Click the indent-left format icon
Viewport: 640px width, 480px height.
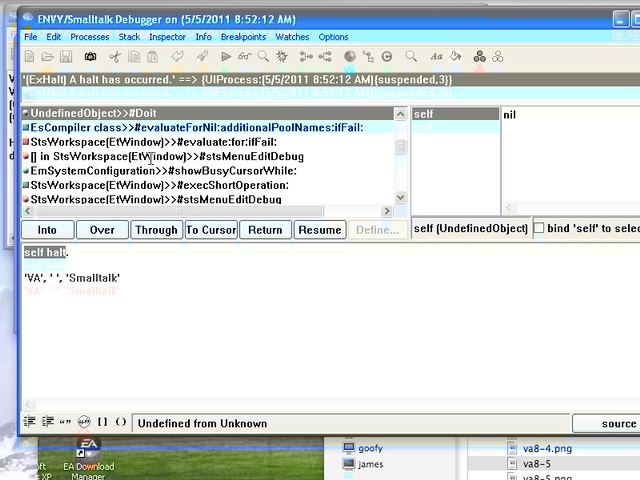pyautogui.click(x=29, y=421)
